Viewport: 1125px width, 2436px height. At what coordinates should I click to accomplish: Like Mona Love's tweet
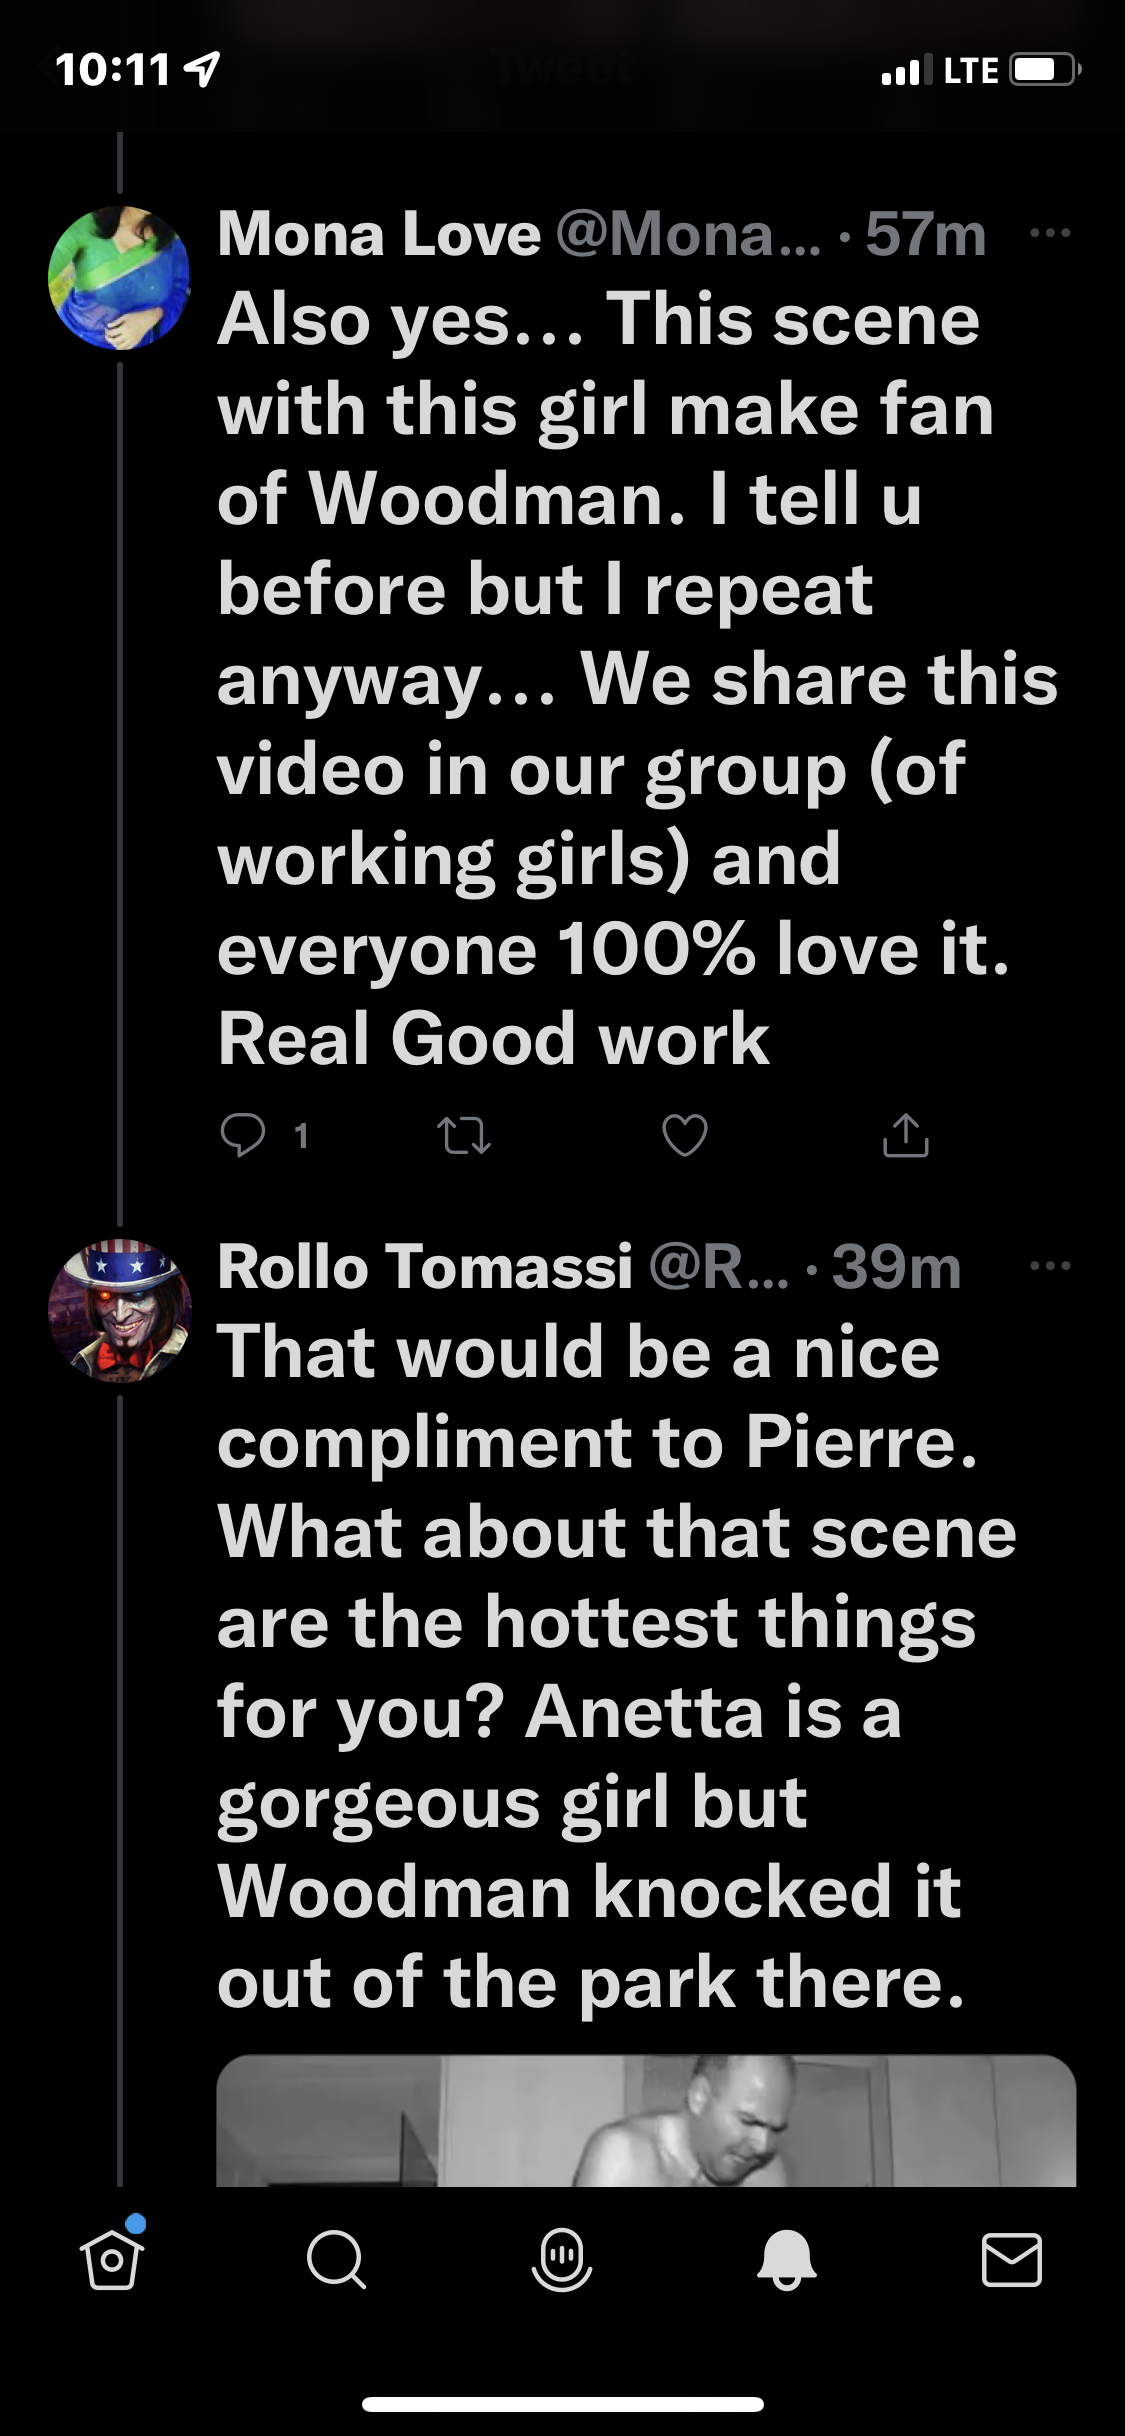pyautogui.click(x=685, y=1135)
